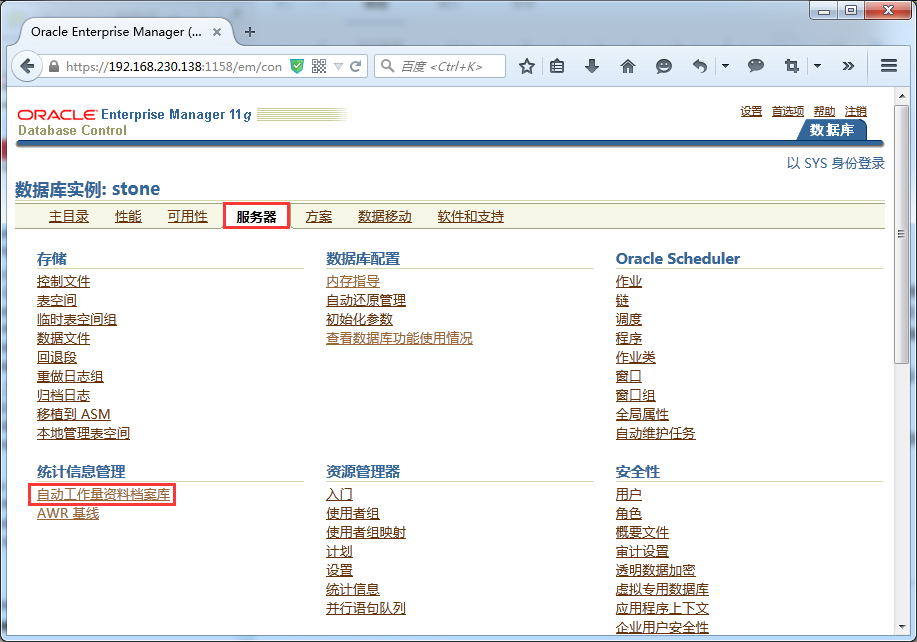Click the 初始化参数 link
Screen dimensions: 917x642
click(x=359, y=320)
